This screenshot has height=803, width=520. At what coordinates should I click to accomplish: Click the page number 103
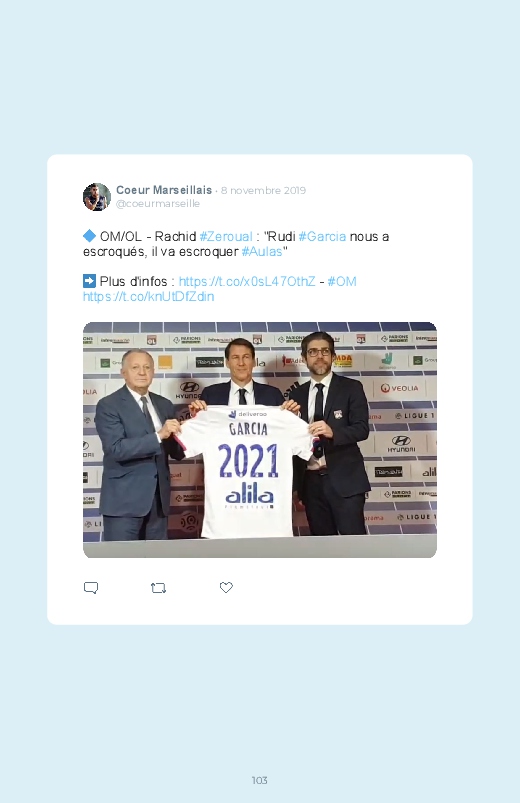click(x=260, y=780)
